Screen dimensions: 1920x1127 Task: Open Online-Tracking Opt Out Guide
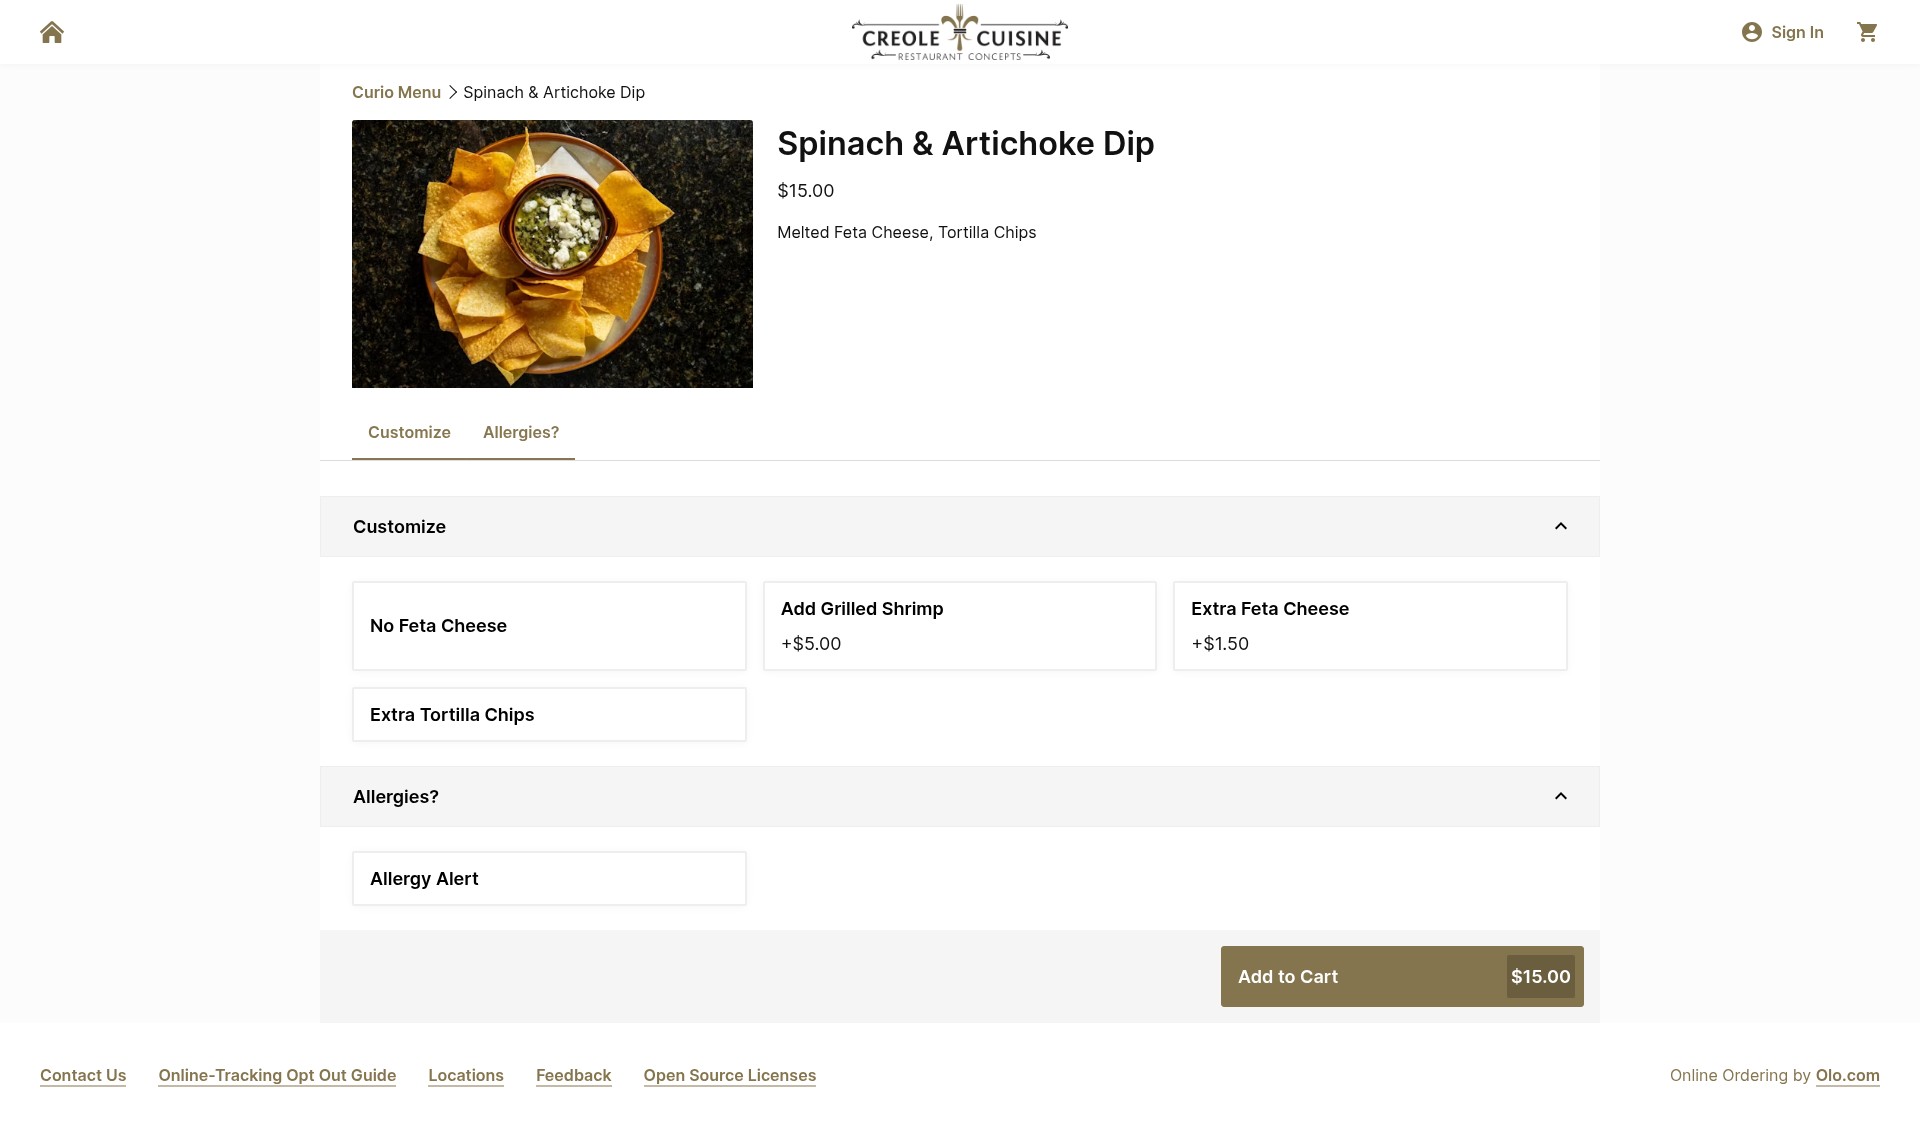coord(277,1075)
